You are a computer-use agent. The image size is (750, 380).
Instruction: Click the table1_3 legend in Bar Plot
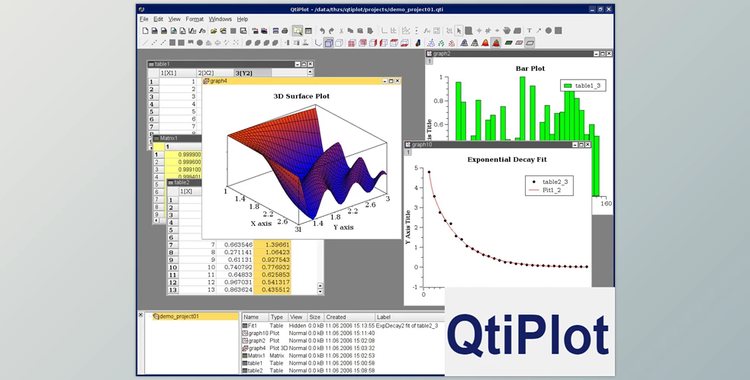pos(582,86)
